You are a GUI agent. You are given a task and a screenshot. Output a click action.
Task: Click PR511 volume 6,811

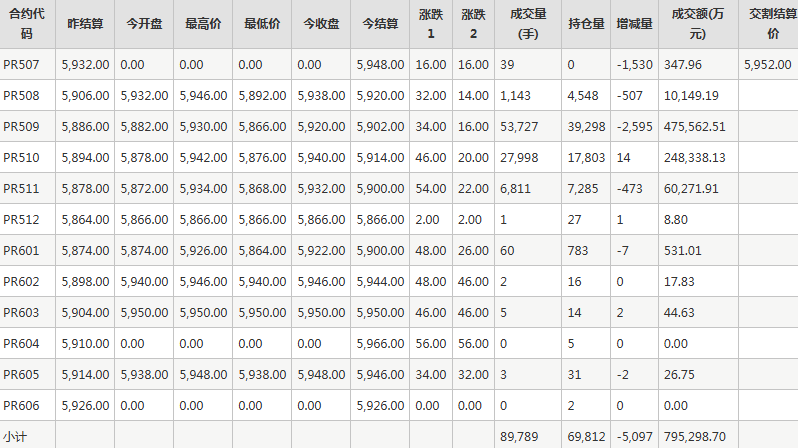click(x=516, y=189)
